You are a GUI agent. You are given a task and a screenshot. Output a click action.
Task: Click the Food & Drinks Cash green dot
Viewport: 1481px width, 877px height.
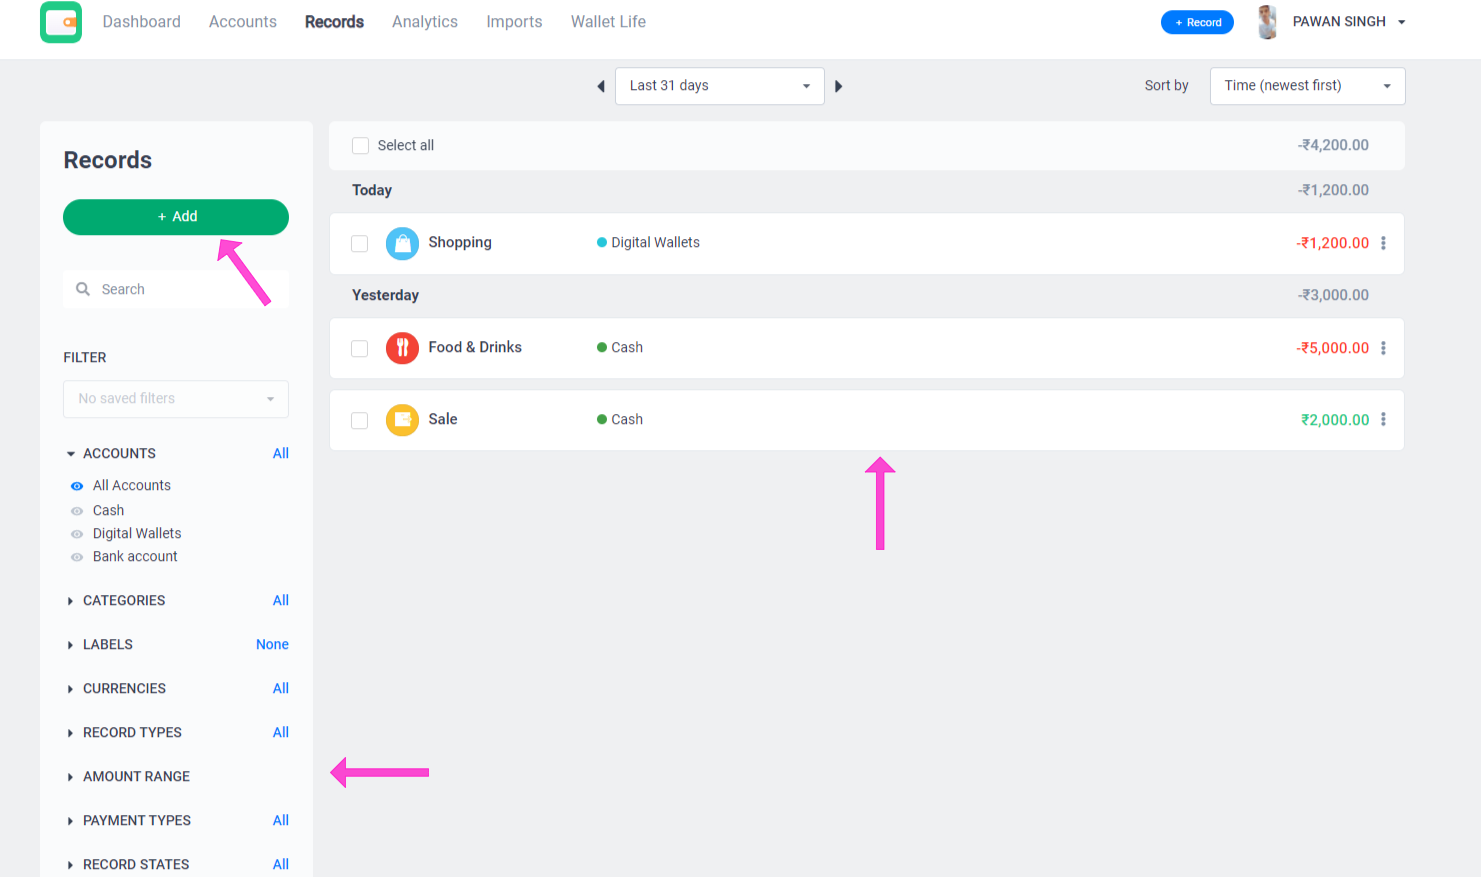click(x=602, y=348)
